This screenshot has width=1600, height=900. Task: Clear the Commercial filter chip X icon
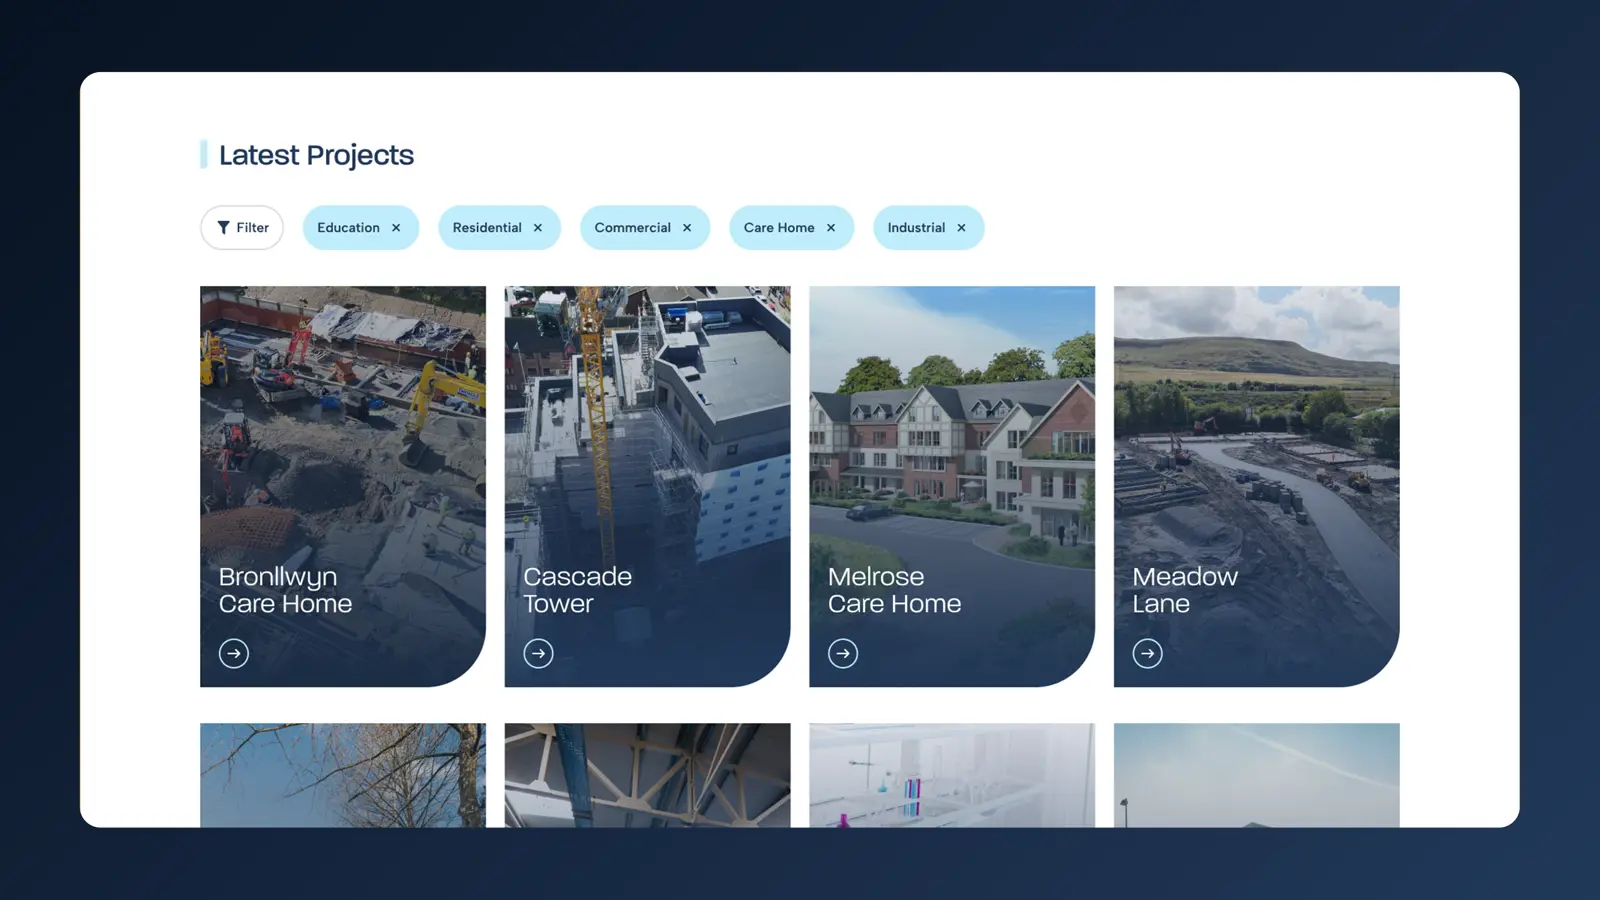click(x=687, y=228)
